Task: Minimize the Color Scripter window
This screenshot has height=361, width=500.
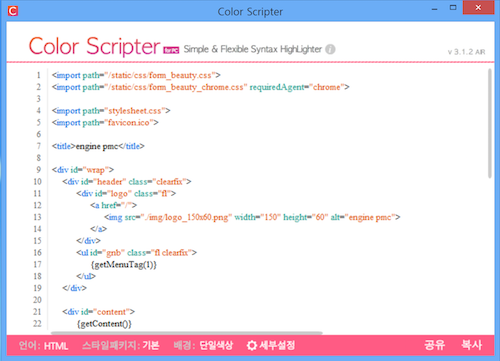Action: coord(434,9)
